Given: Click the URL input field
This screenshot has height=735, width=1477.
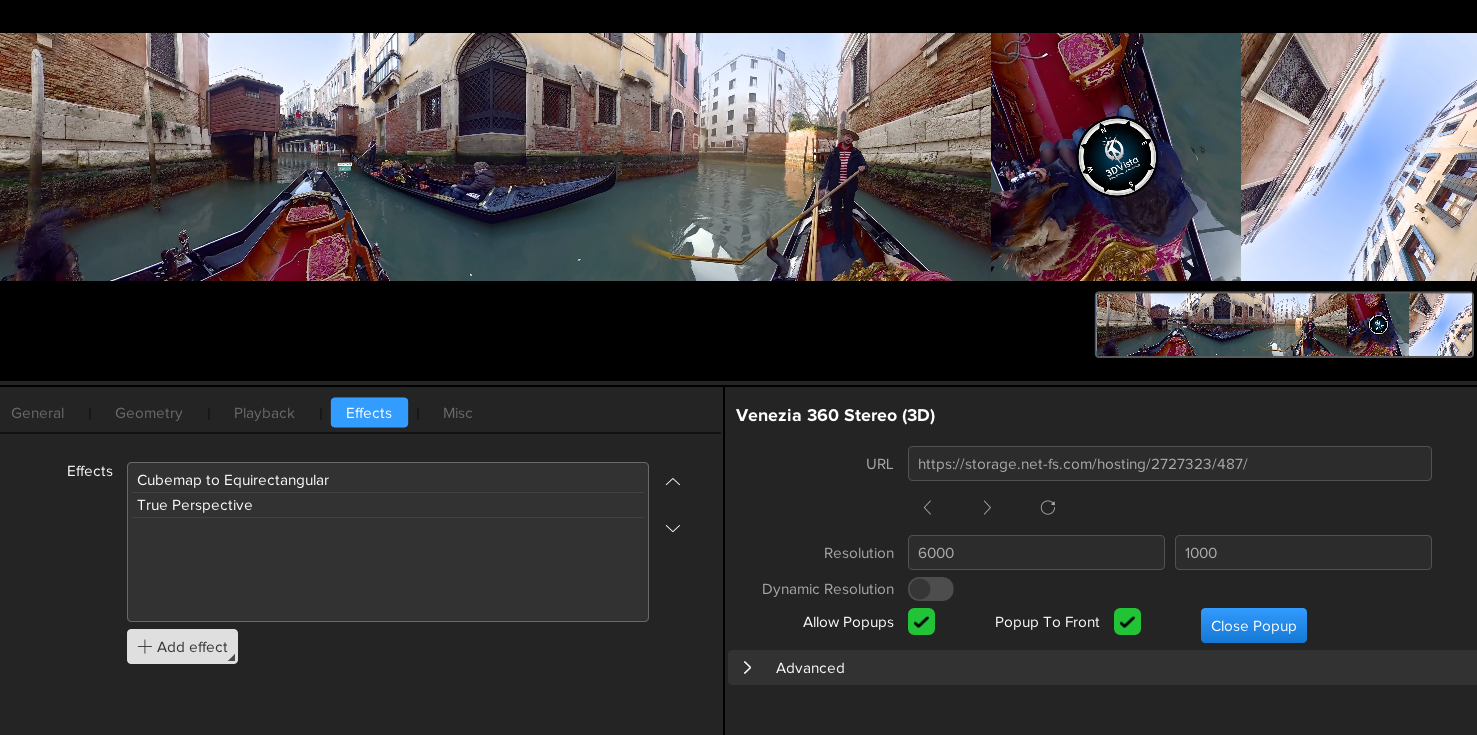Looking at the screenshot, I should [1169, 464].
